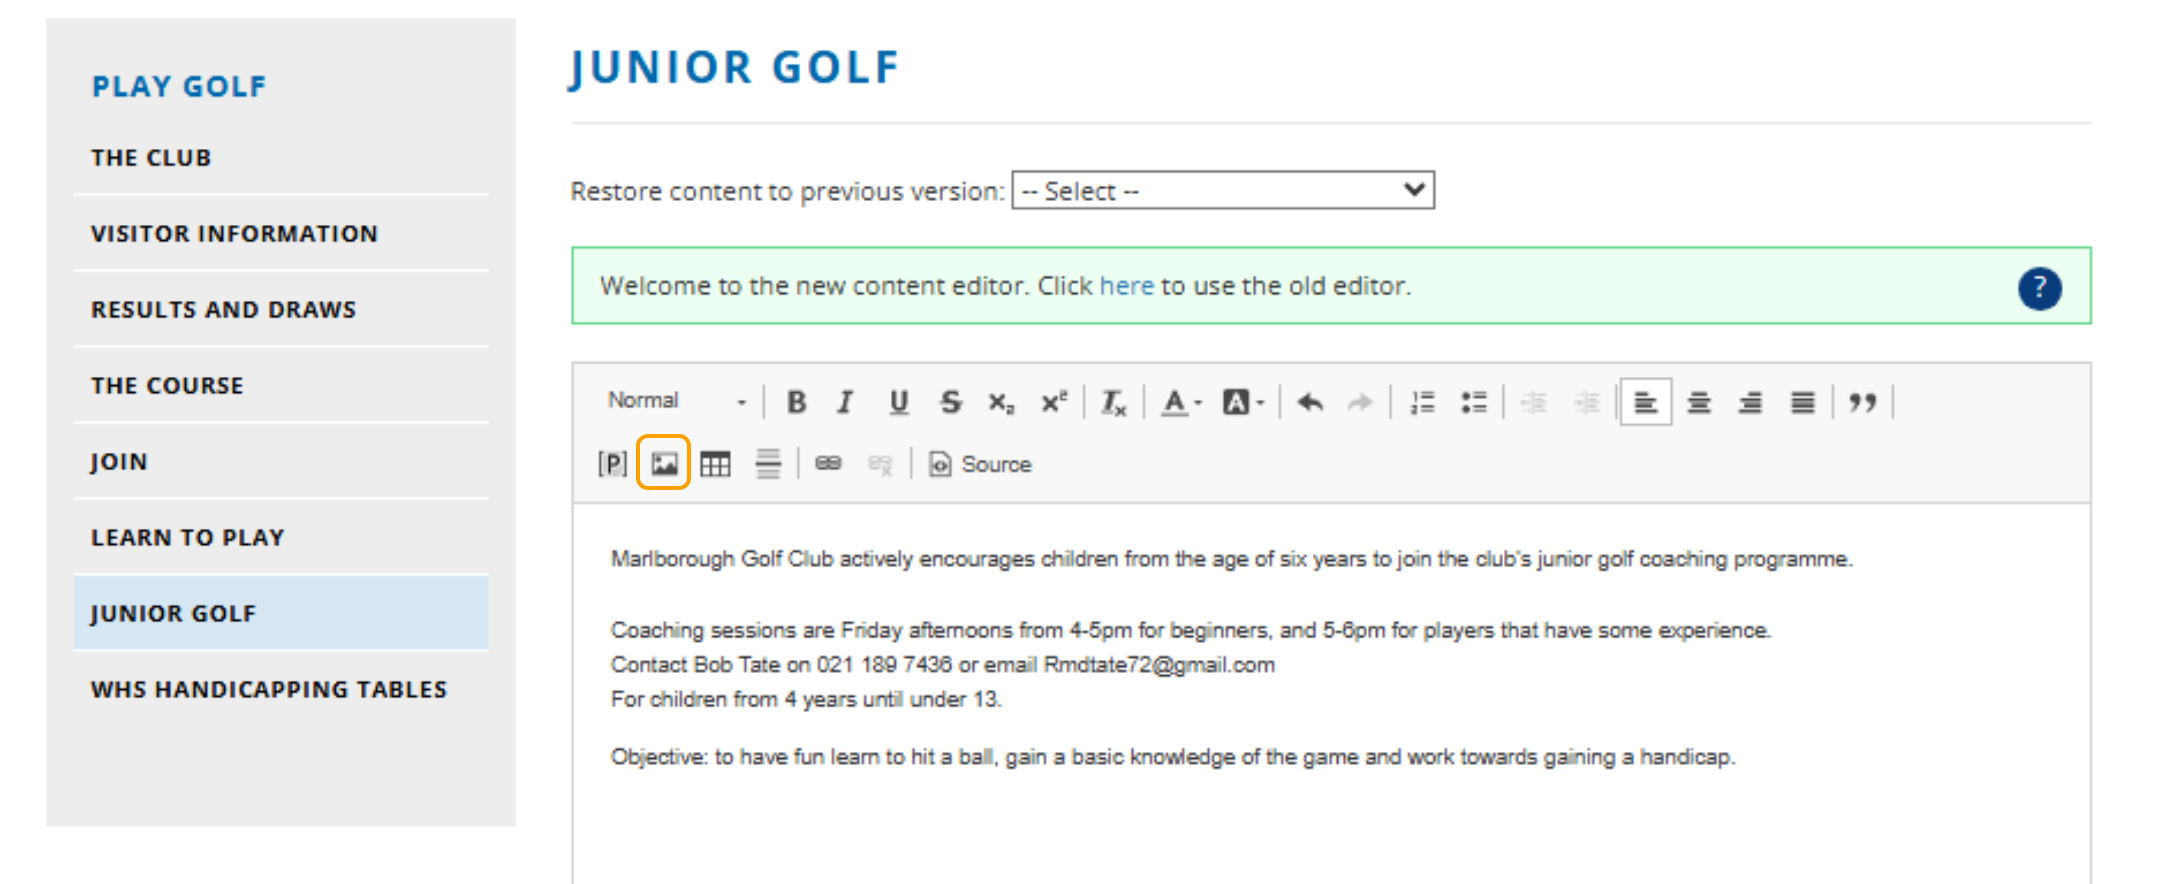Click the 'here' link to use old editor

coord(1126,286)
